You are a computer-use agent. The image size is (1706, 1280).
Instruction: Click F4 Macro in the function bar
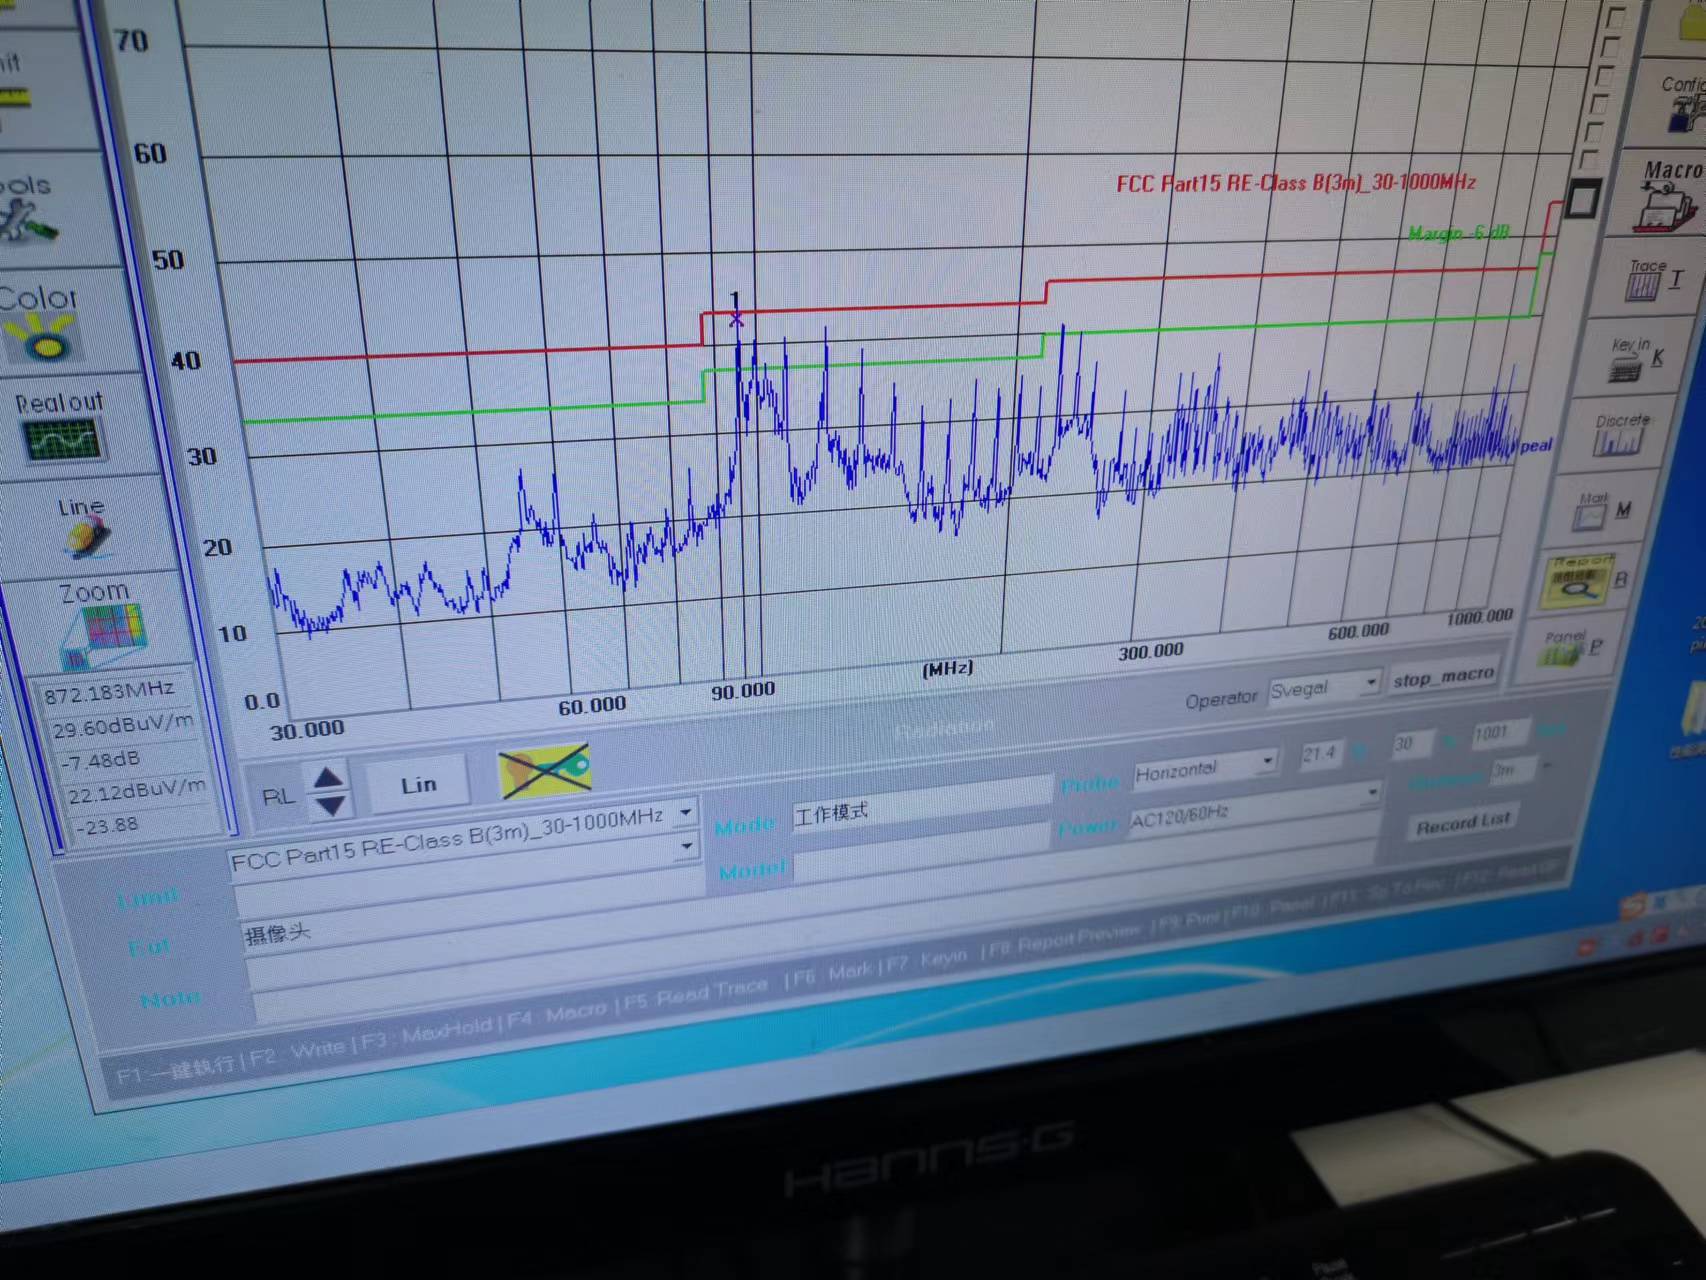click(x=557, y=1014)
